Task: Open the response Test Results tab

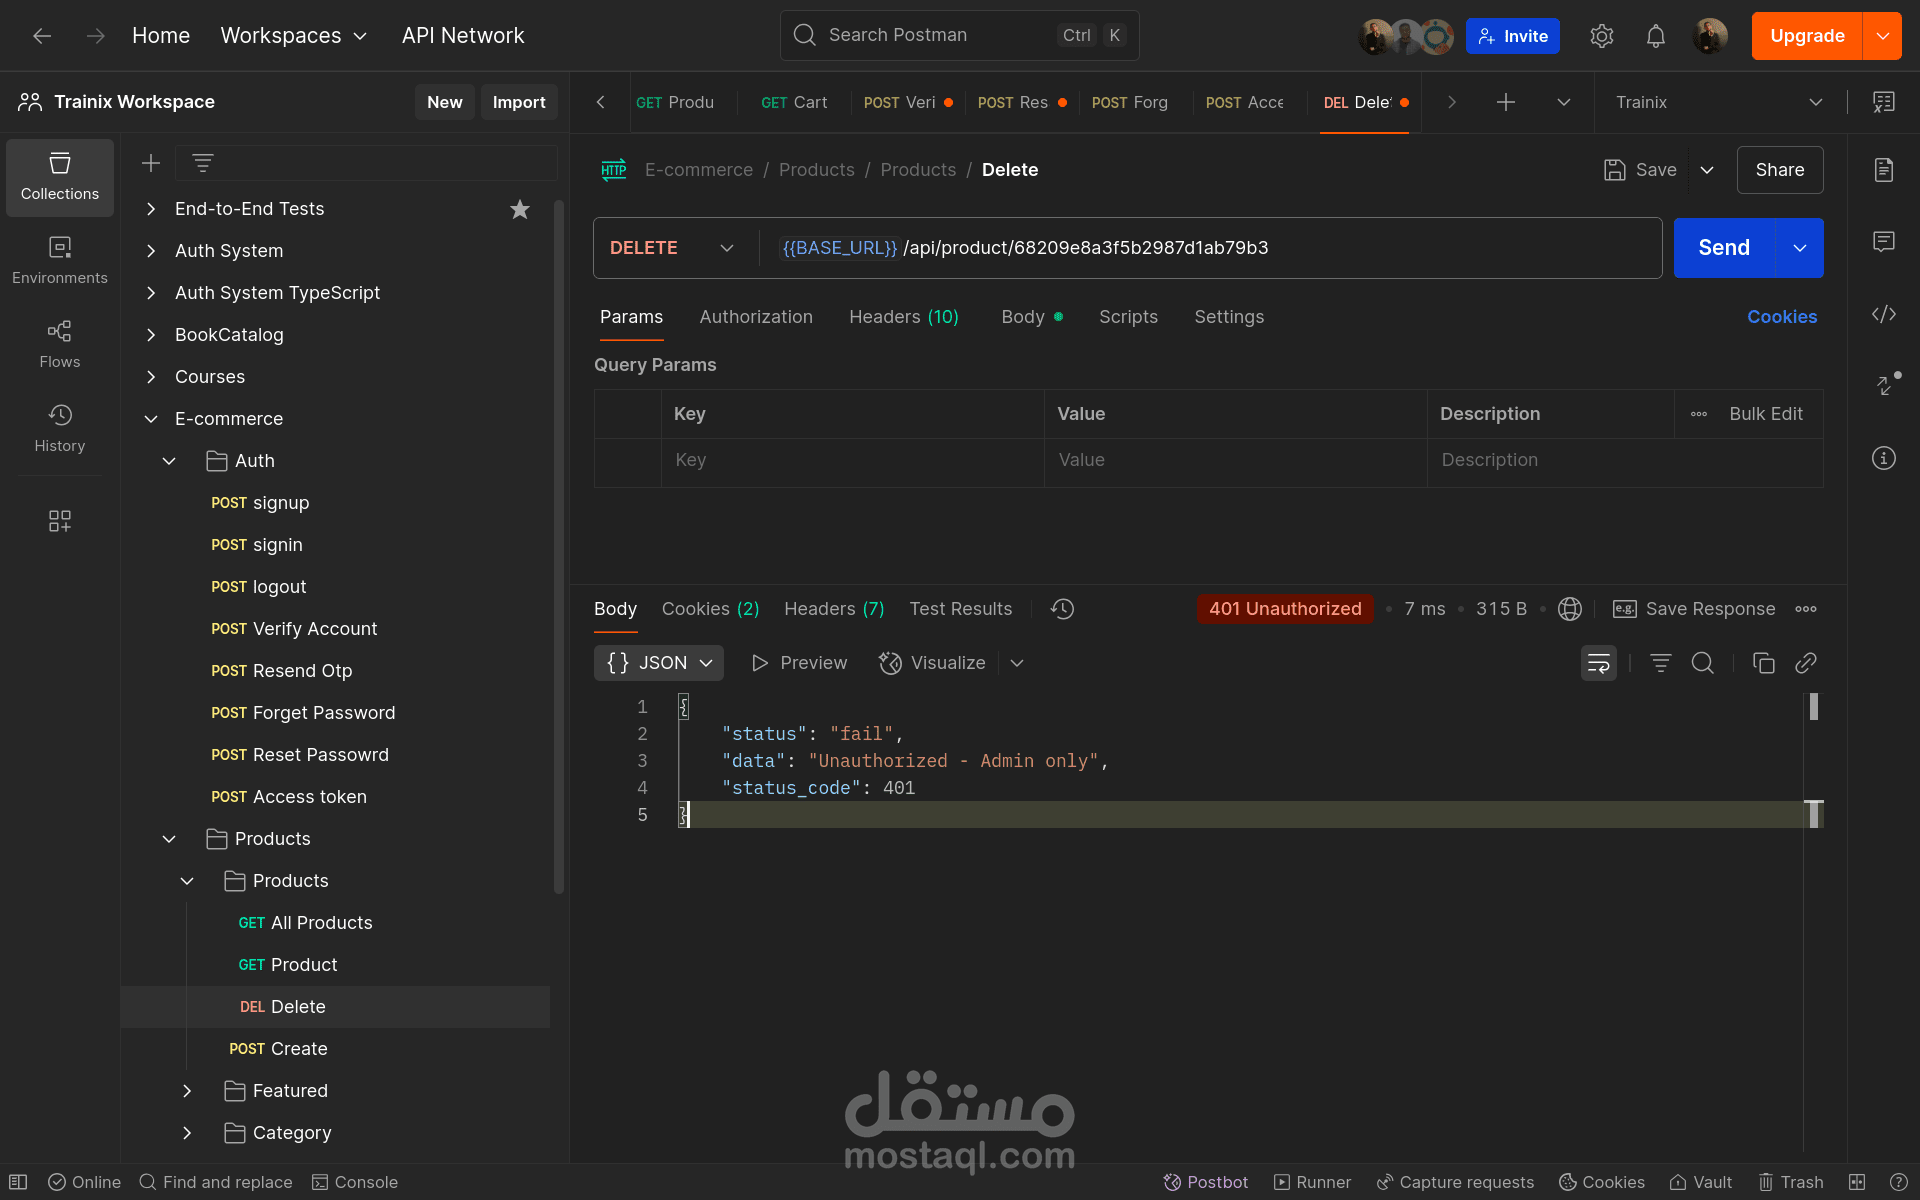Action: 960,609
